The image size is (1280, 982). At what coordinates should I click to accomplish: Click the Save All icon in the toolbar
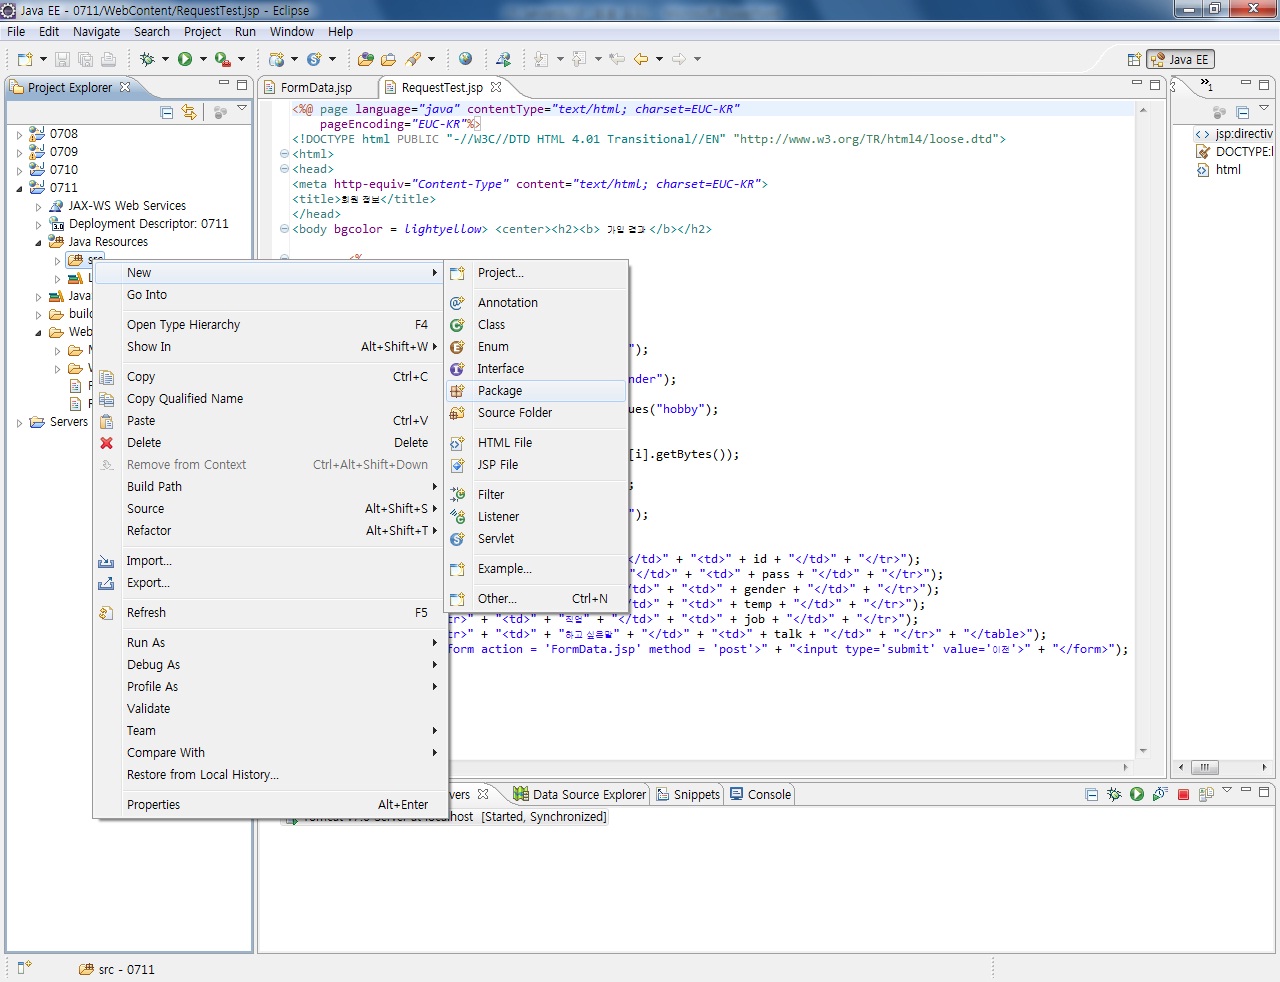point(85,58)
